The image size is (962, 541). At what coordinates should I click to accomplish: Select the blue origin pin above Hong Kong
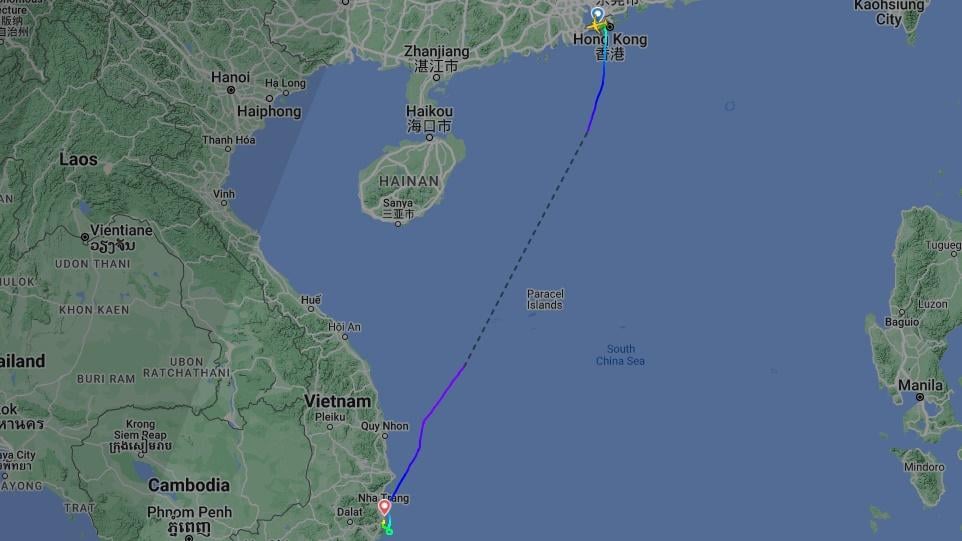pos(597,14)
